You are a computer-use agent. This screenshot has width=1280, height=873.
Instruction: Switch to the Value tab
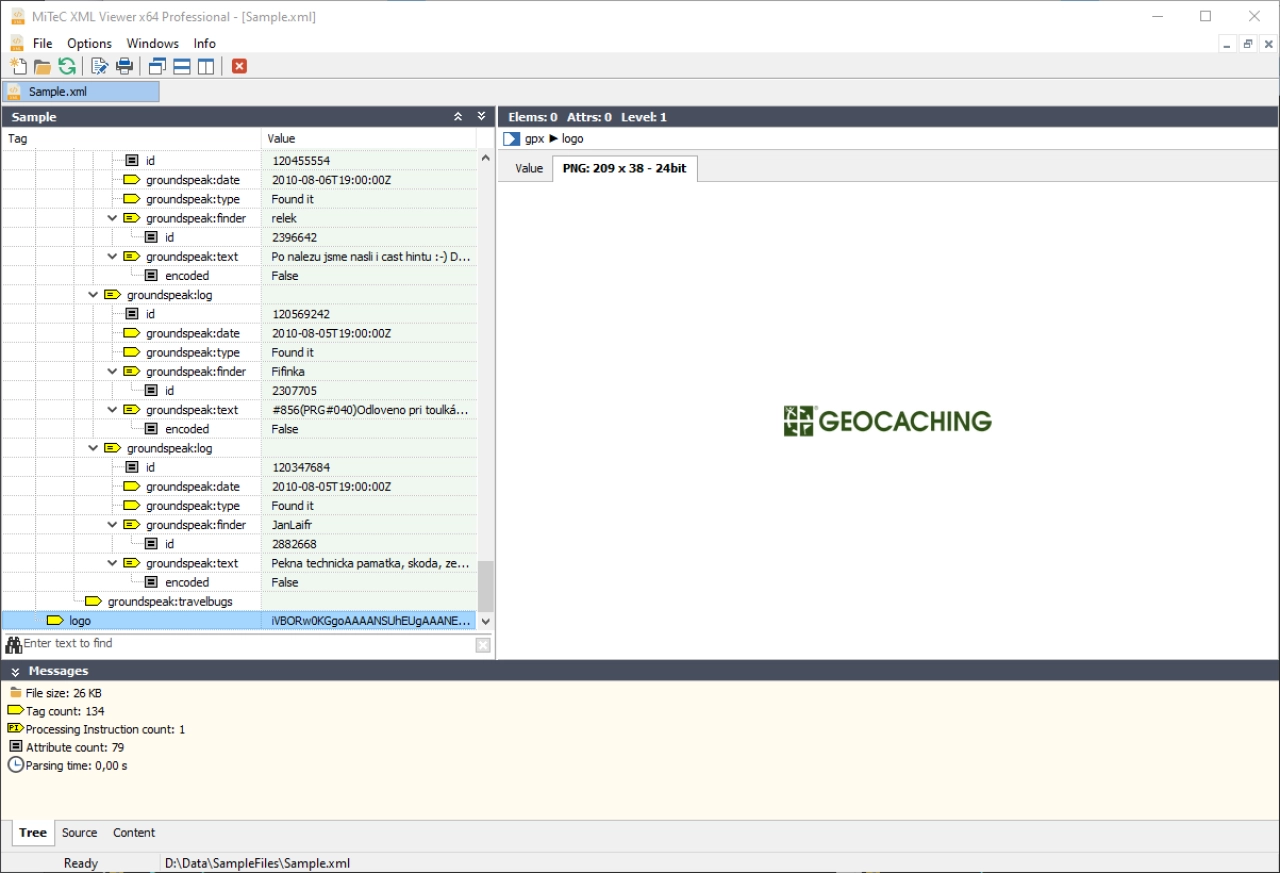coord(529,168)
